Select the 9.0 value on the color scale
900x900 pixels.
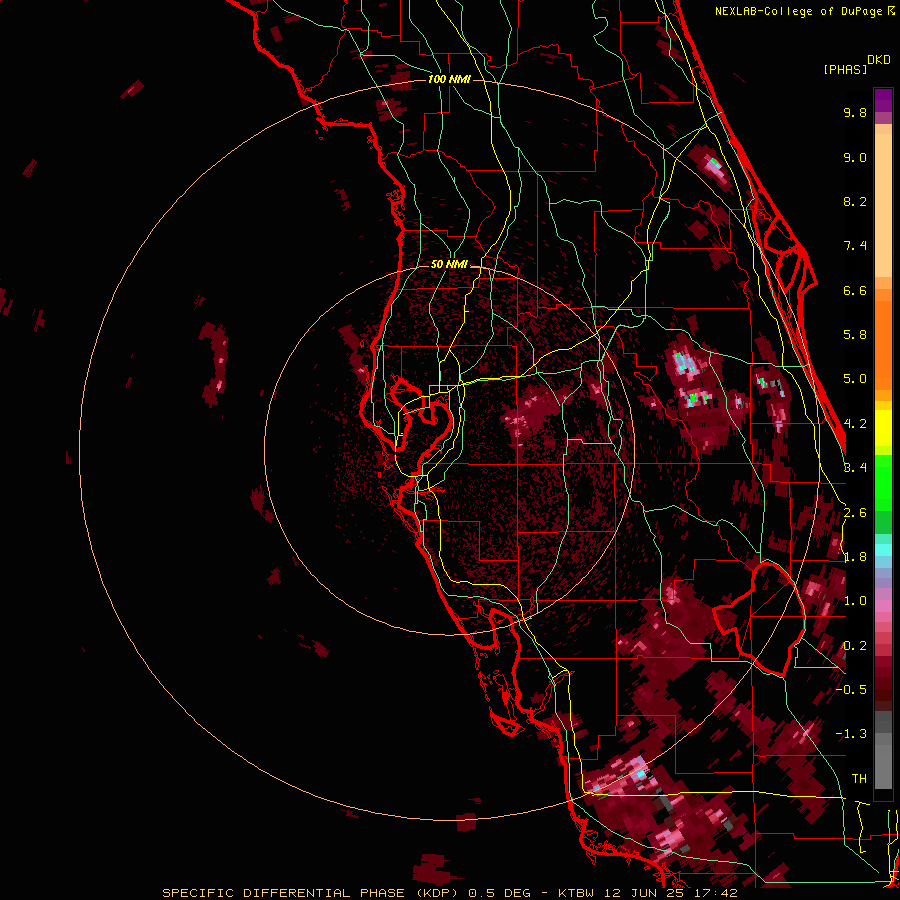click(855, 157)
